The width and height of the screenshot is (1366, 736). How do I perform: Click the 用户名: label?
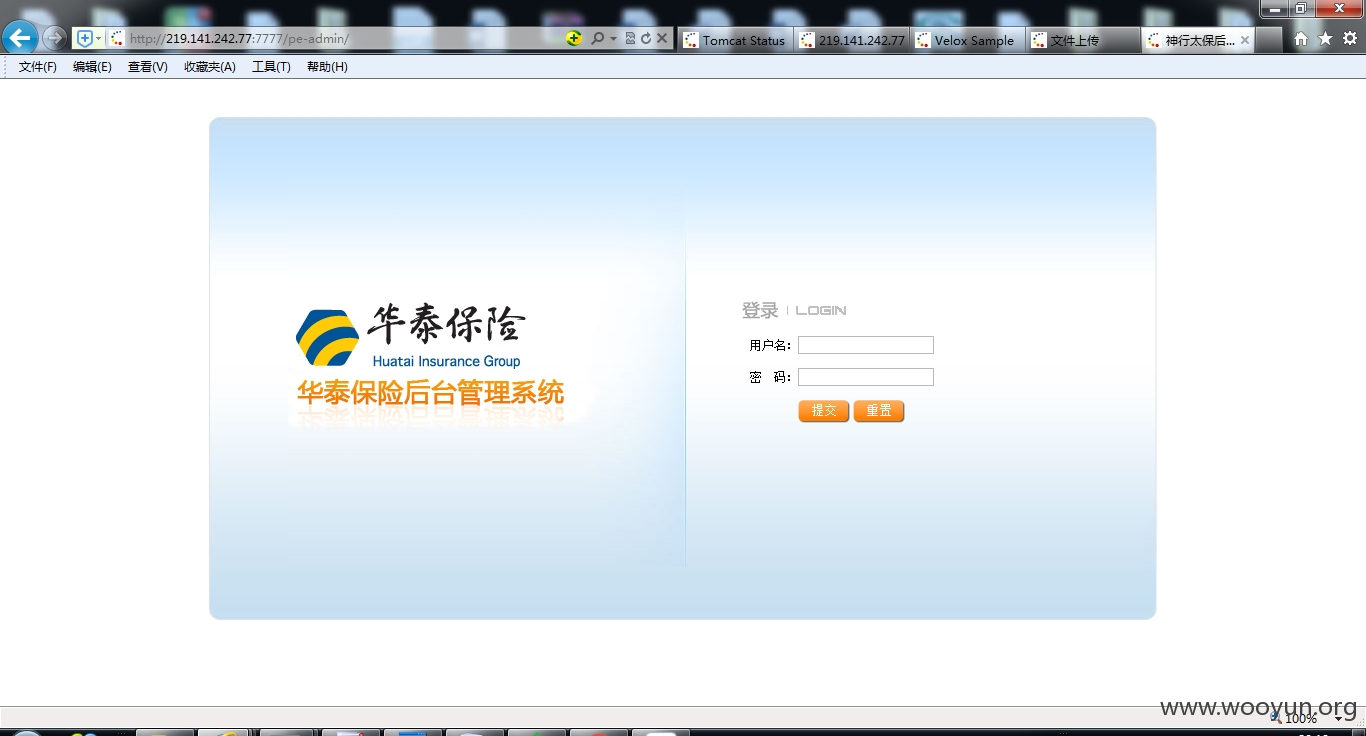(x=770, y=345)
